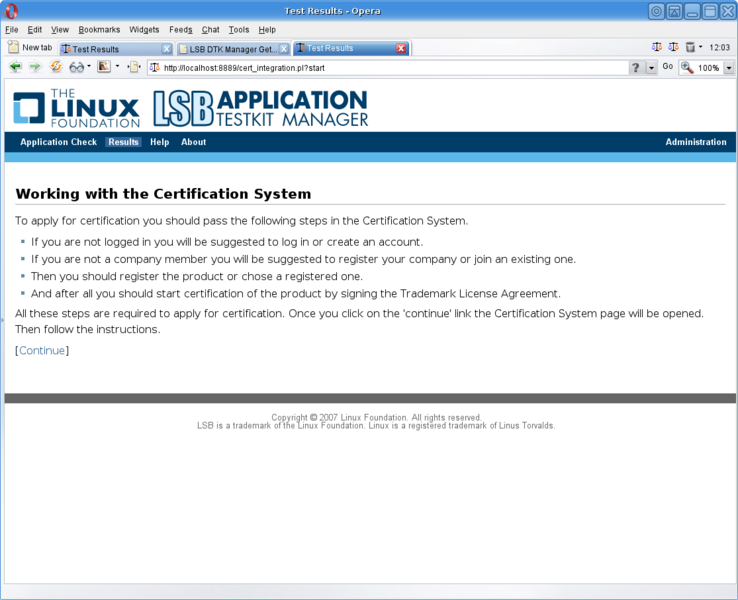
Task: Open the Results navigation link
Action: click(123, 142)
